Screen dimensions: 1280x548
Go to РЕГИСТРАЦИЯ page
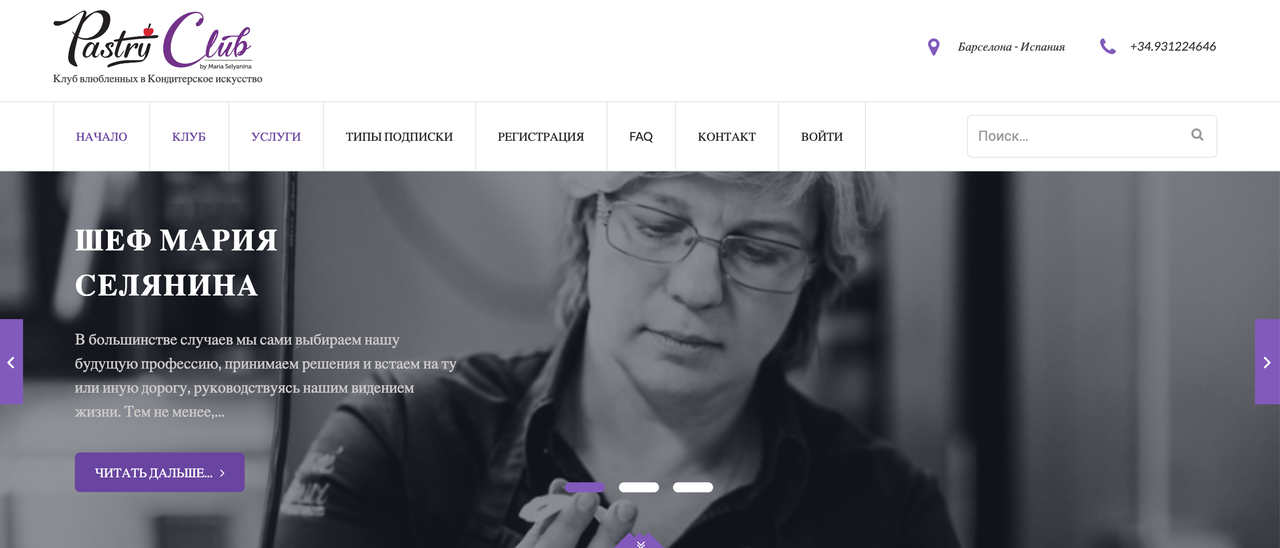click(541, 137)
